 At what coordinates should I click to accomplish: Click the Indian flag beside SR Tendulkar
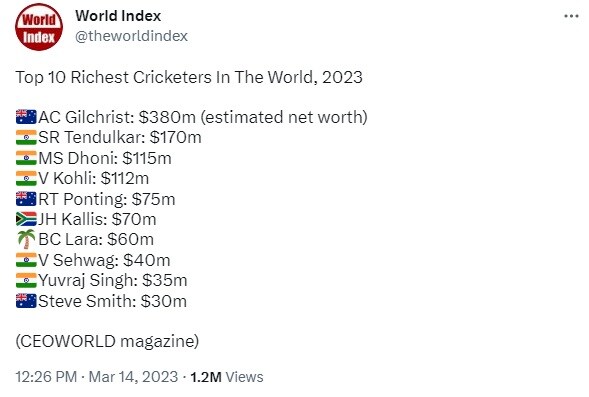pos(26,137)
